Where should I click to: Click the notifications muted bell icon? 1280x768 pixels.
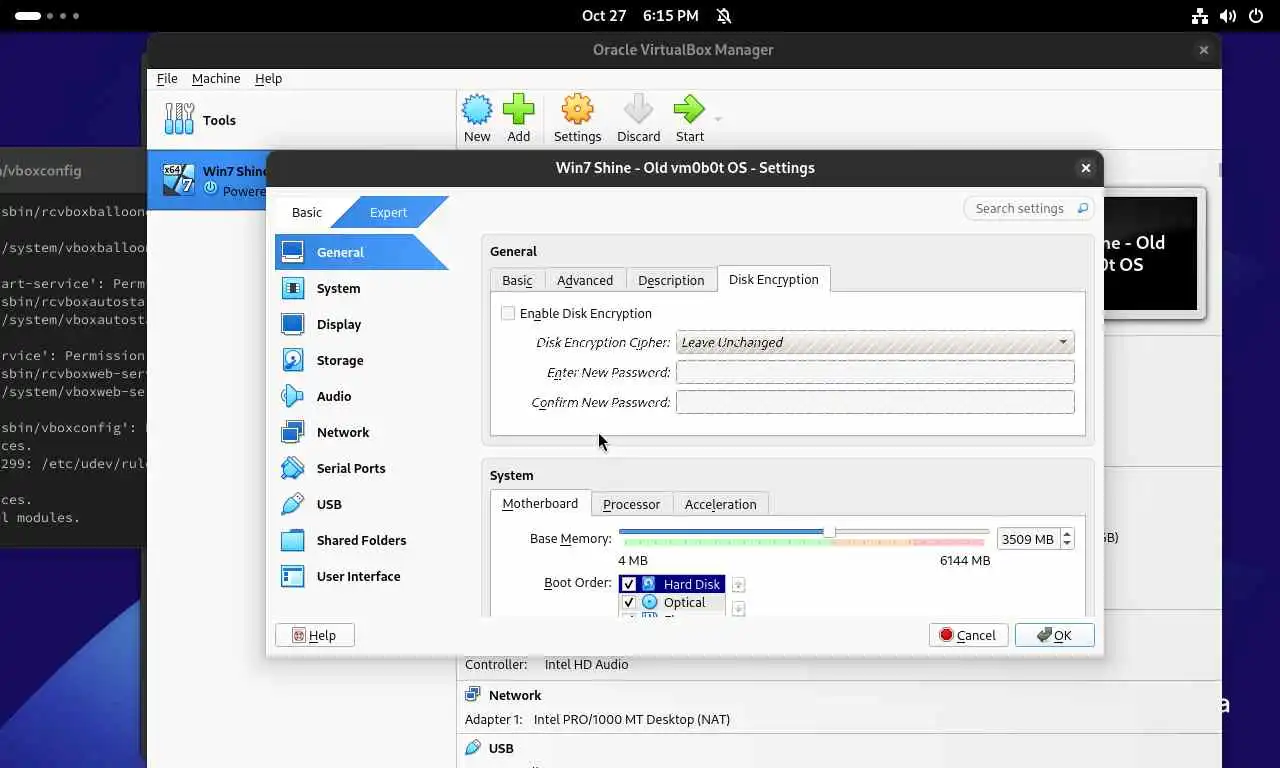[x=724, y=16]
